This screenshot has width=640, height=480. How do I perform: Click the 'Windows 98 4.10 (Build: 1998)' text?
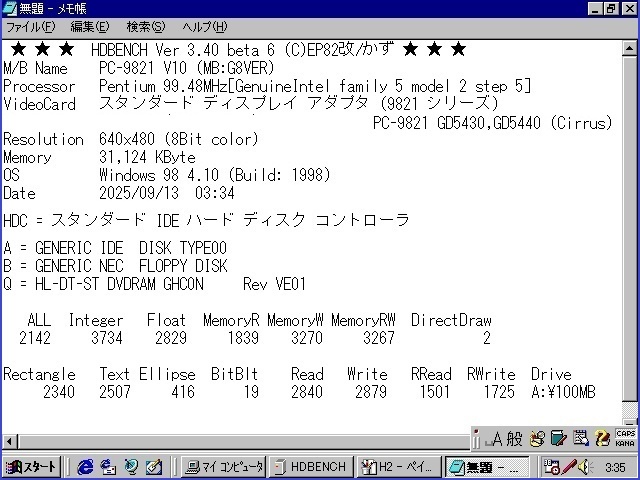click(x=214, y=176)
